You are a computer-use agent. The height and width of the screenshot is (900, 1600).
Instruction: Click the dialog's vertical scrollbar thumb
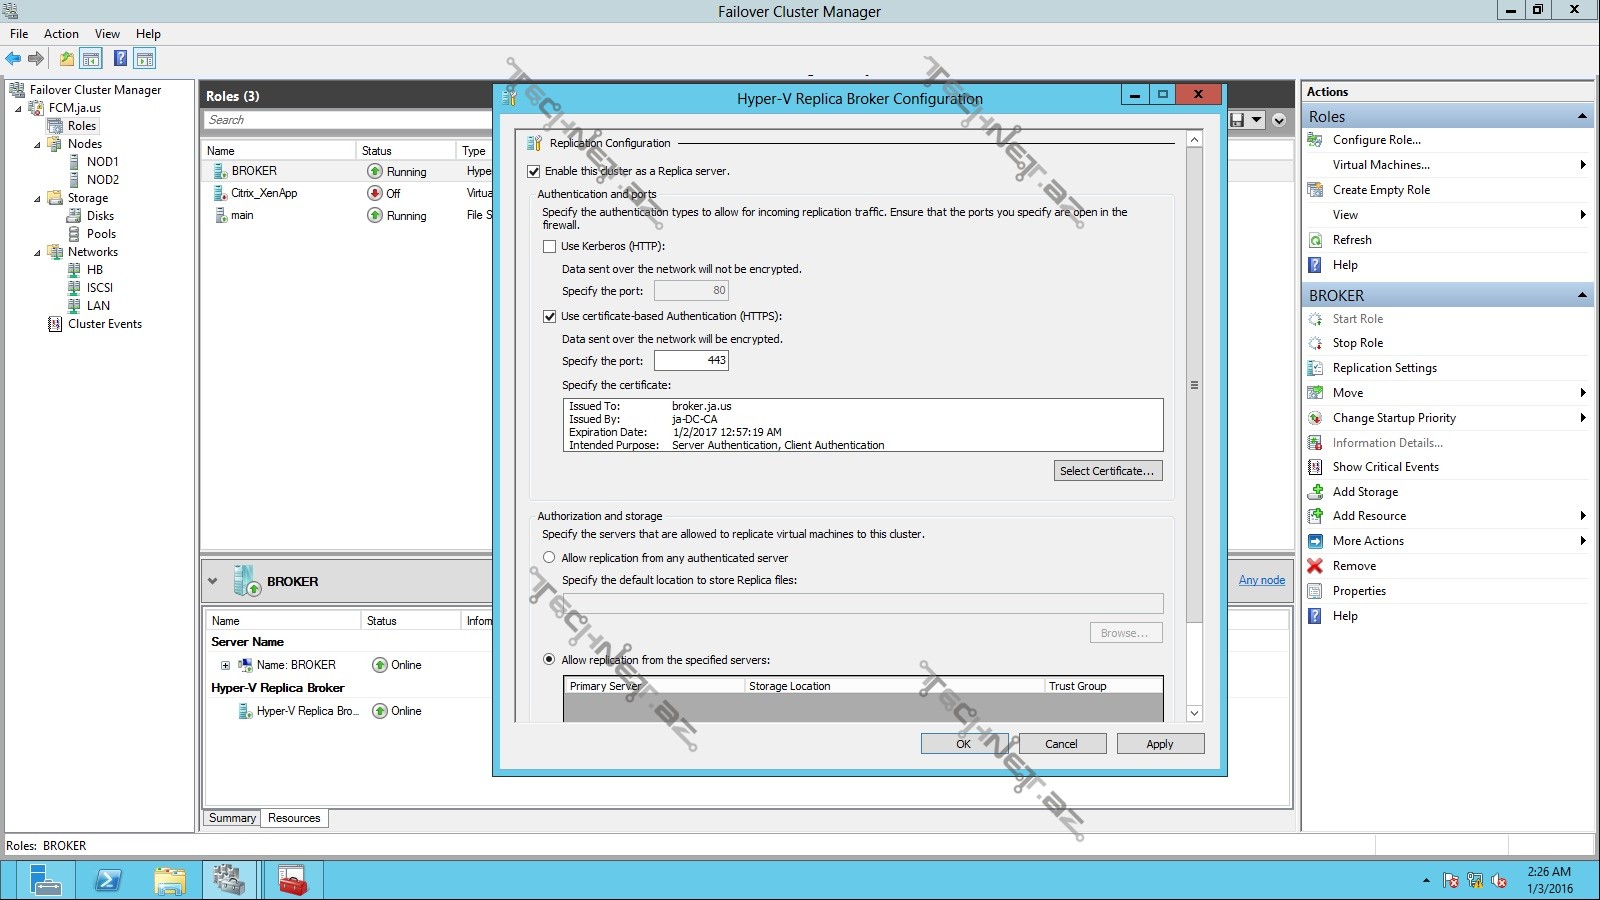(x=1194, y=385)
